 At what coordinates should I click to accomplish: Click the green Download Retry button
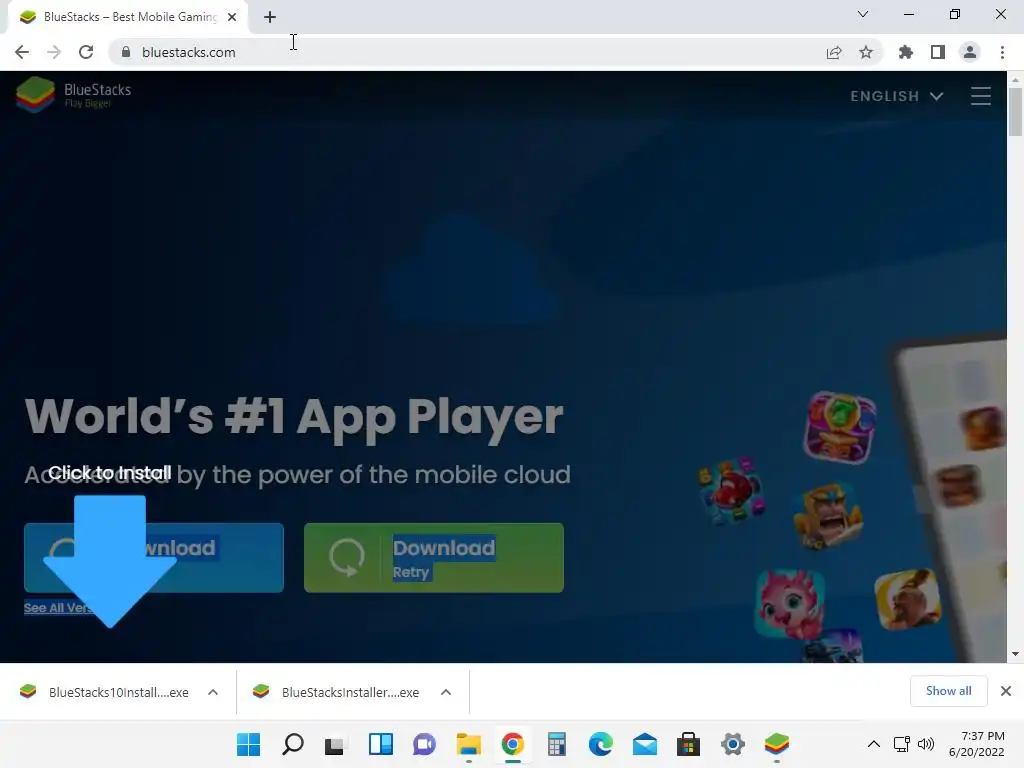(x=434, y=558)
